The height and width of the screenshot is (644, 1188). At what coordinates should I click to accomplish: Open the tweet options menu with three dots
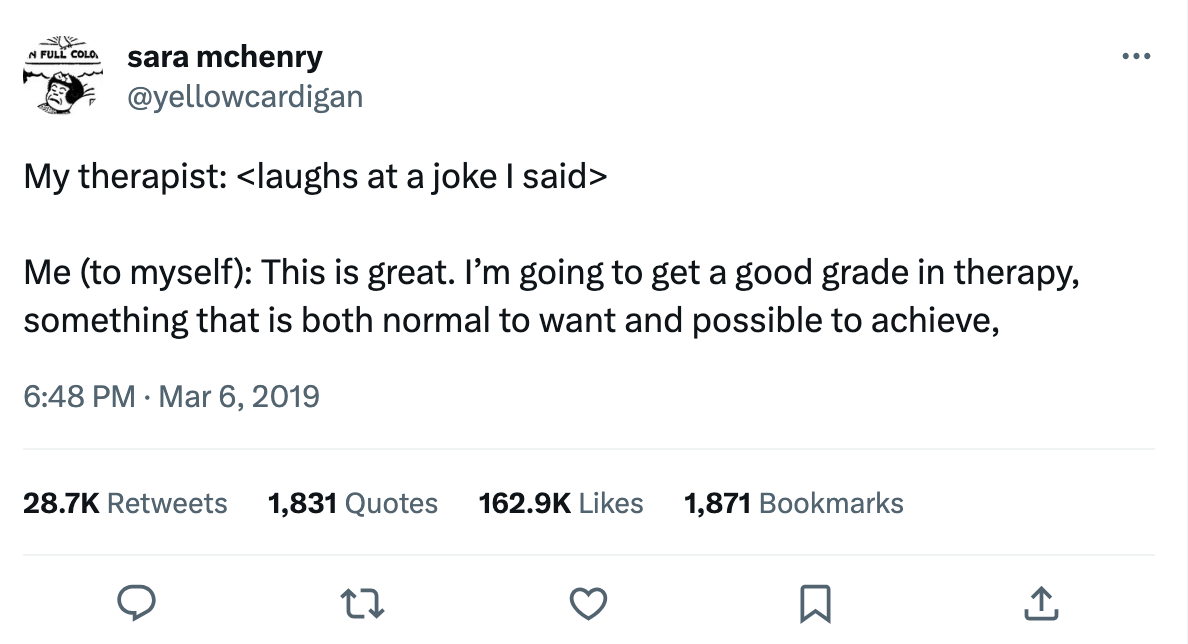[1136, 56]
